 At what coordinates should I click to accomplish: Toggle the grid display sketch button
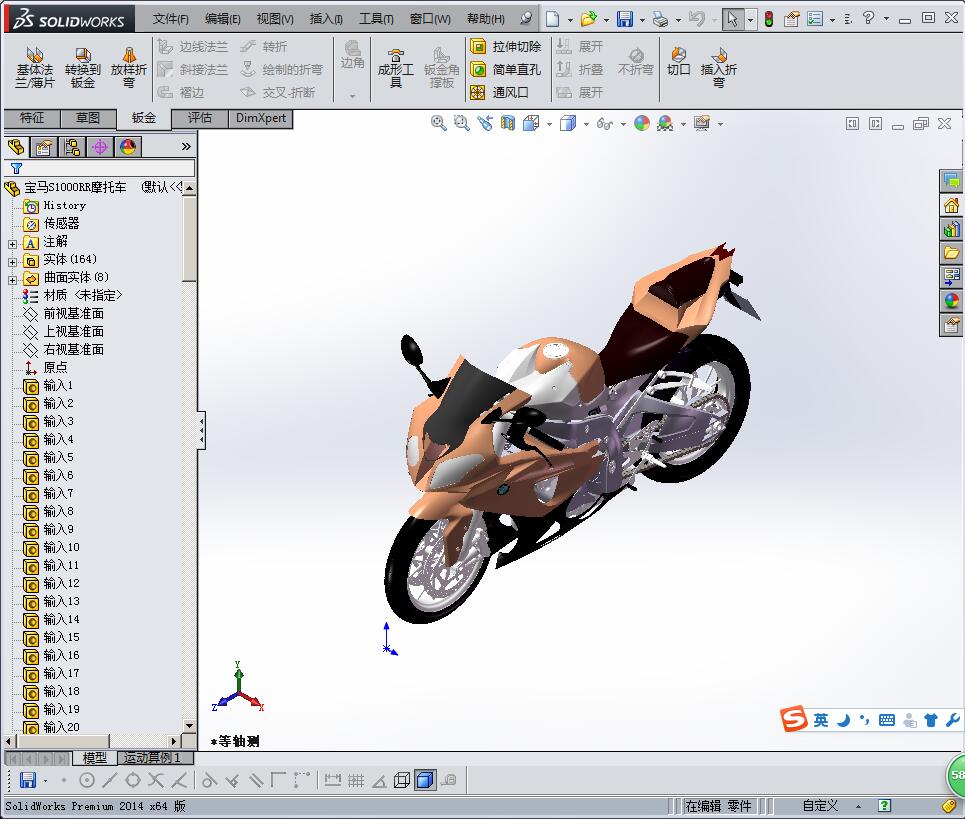point(356,780)
